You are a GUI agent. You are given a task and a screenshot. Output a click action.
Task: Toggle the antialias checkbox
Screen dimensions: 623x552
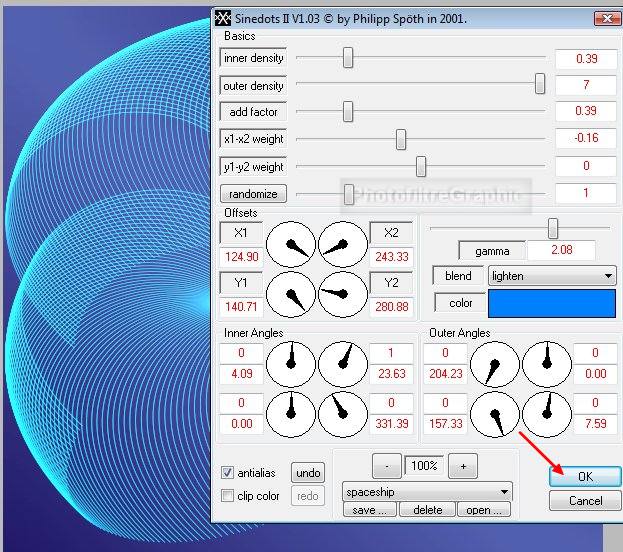(x=227, y=473)
